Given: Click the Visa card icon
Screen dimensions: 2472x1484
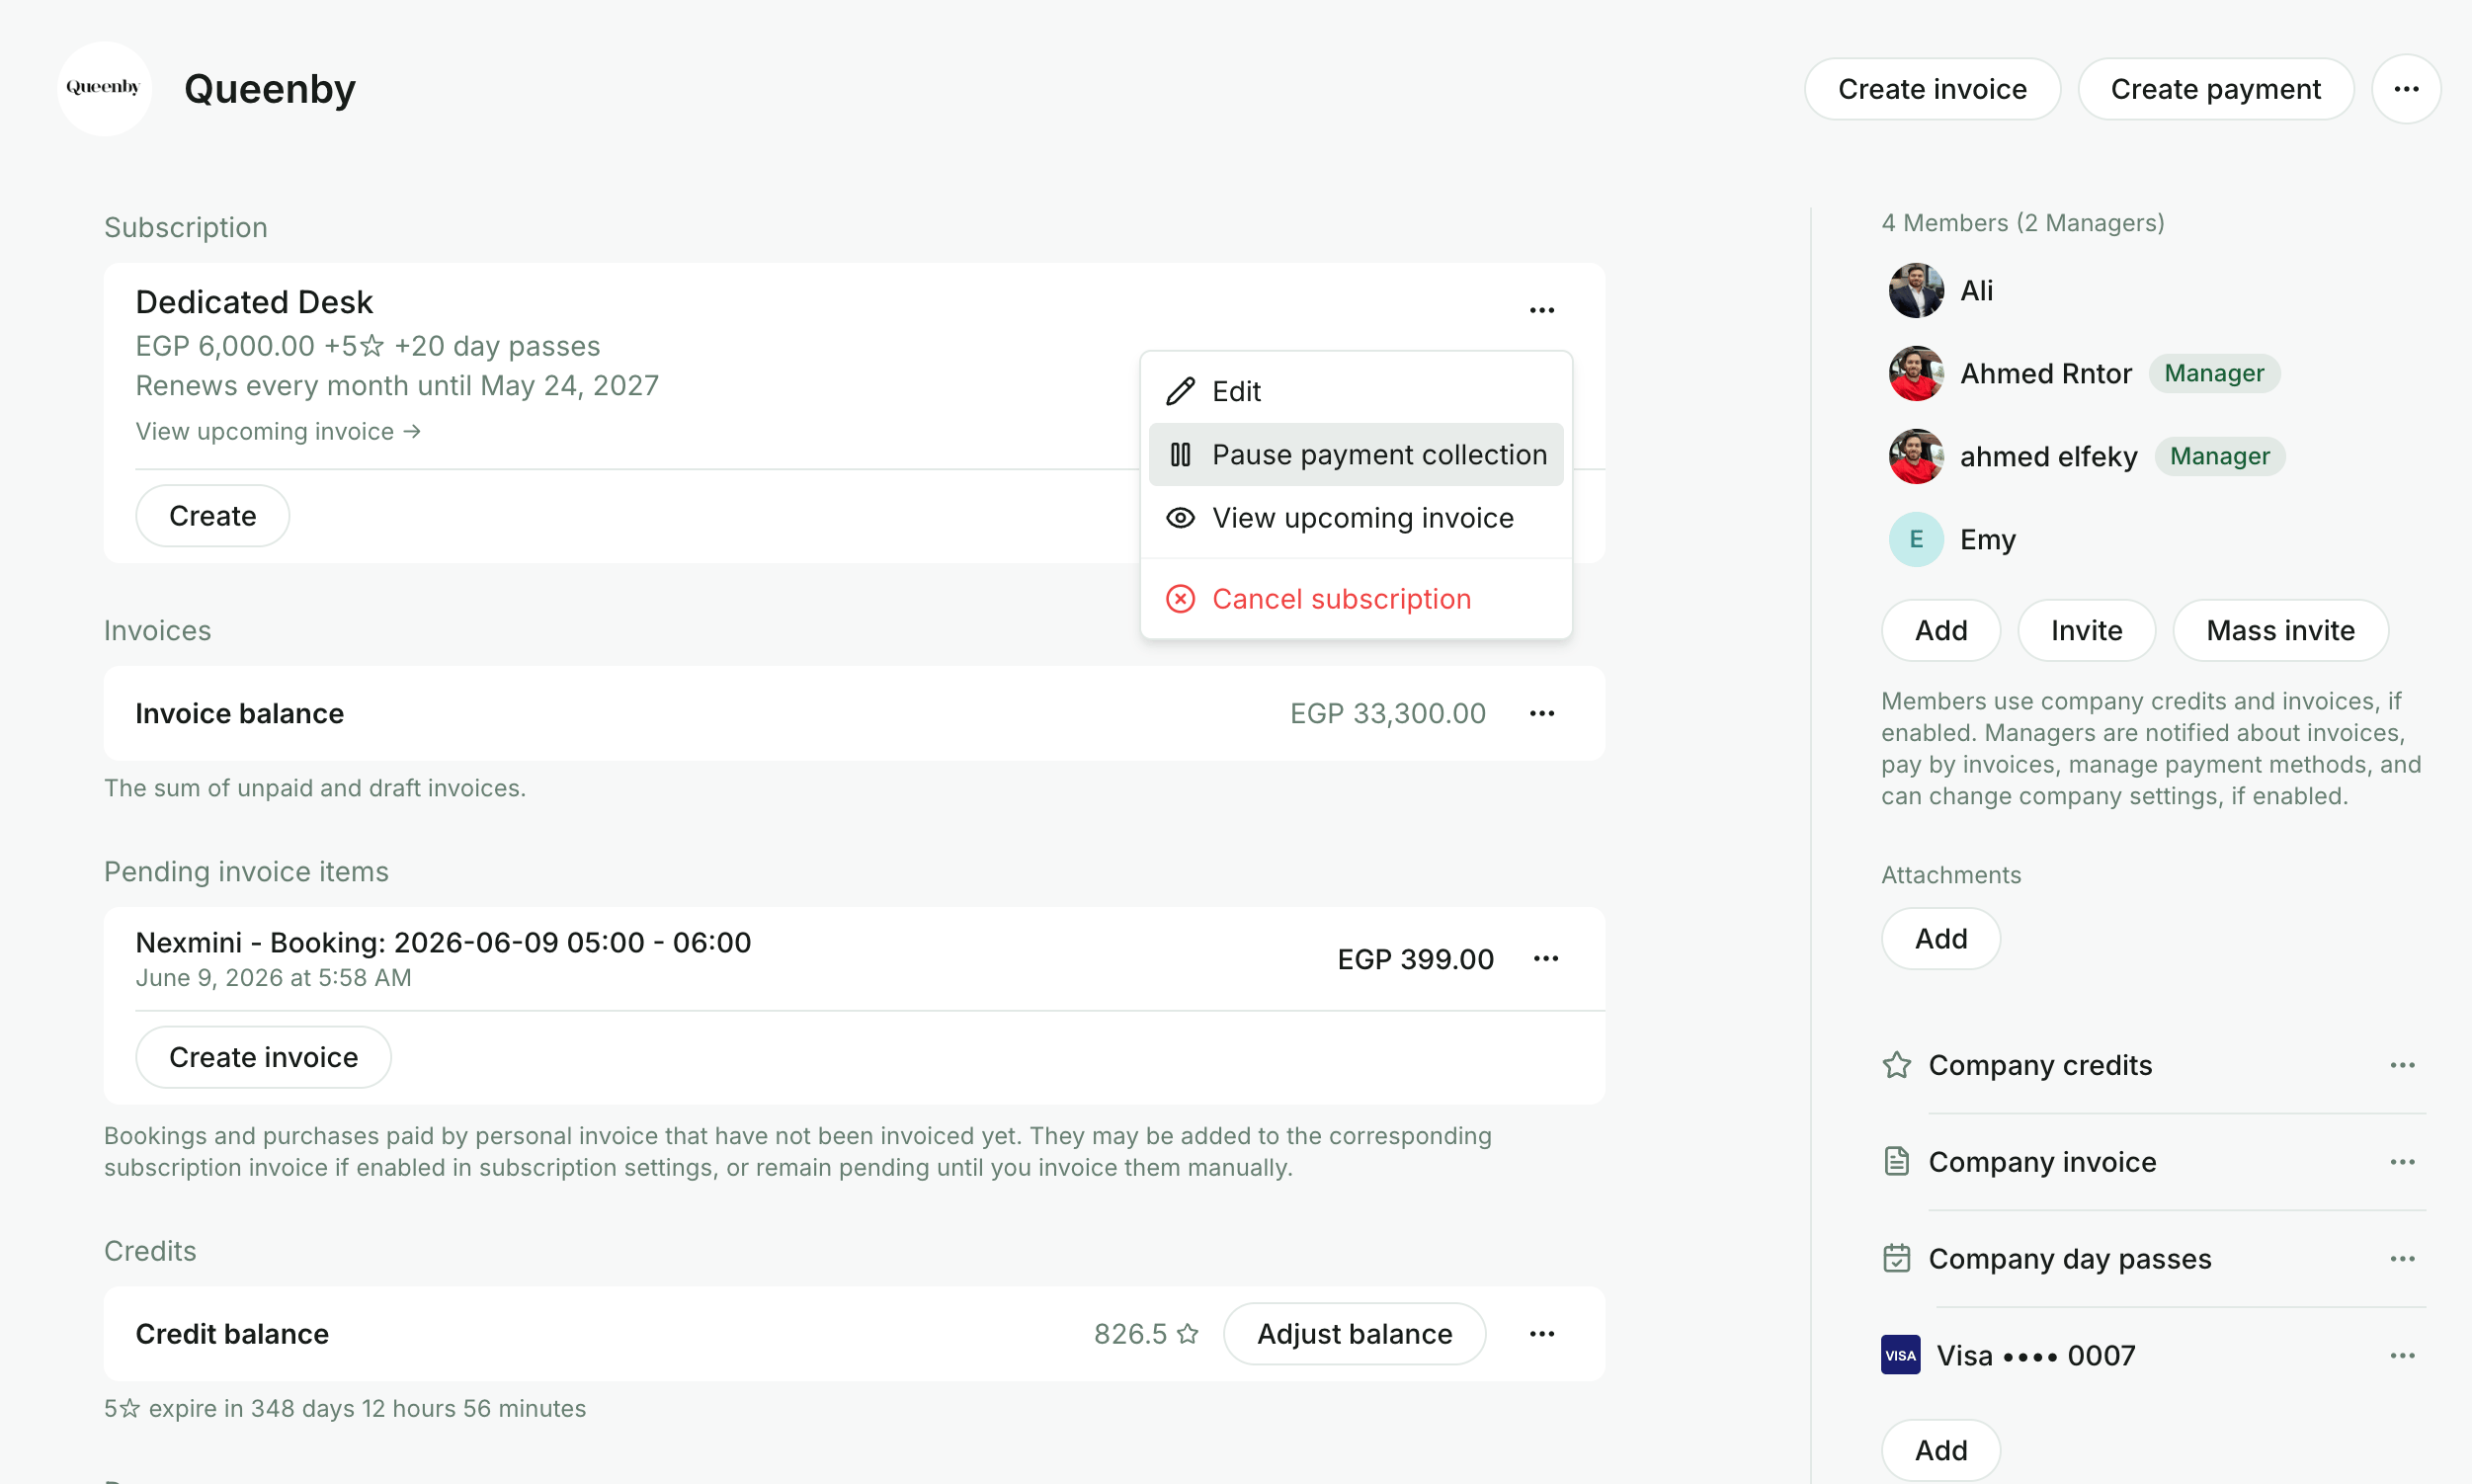Looking at the screenshot, I should [1899, 1355].
